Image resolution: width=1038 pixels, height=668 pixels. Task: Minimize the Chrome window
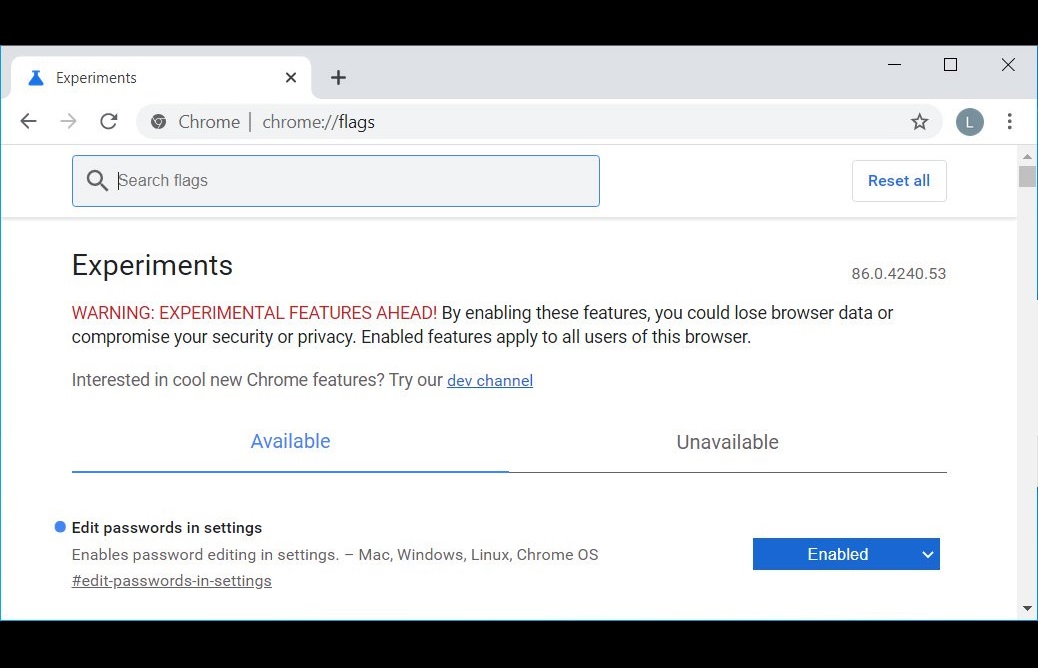click(x=894, y=65)
